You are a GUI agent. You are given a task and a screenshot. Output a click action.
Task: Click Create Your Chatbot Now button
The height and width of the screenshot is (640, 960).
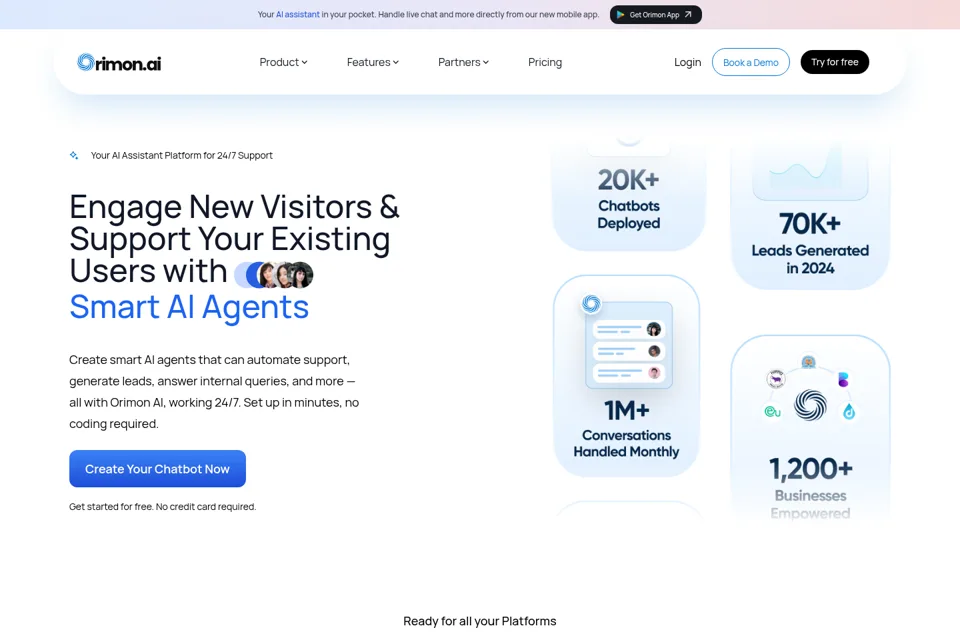[157, 469]
